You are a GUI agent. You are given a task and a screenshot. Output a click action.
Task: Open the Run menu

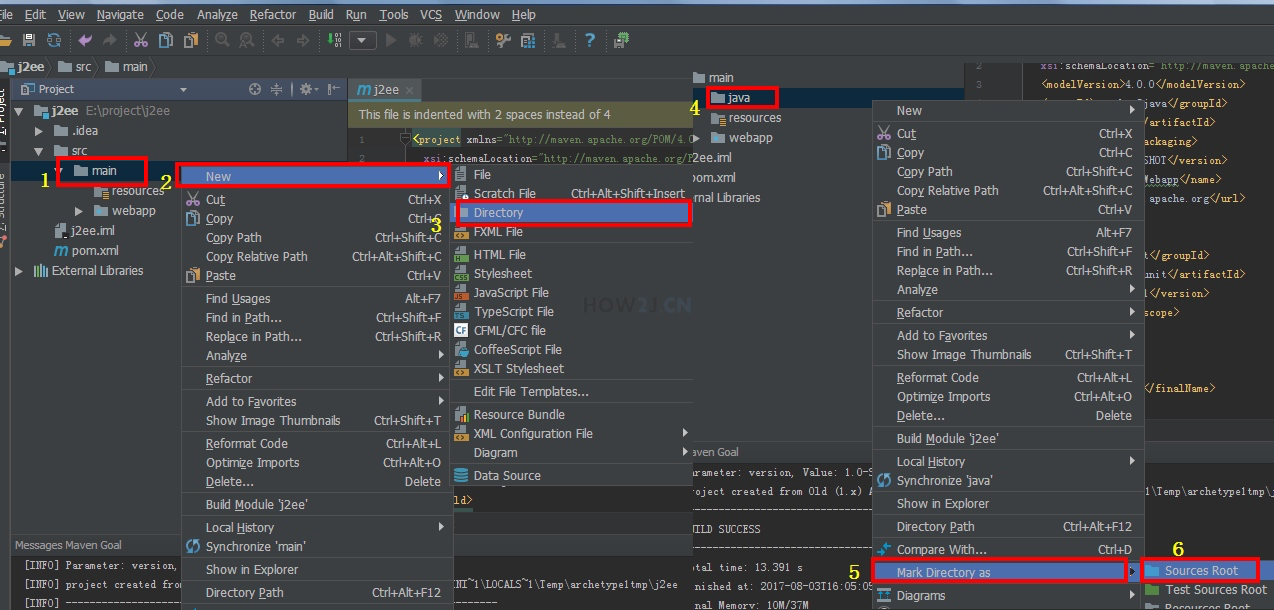coord(356,14)
